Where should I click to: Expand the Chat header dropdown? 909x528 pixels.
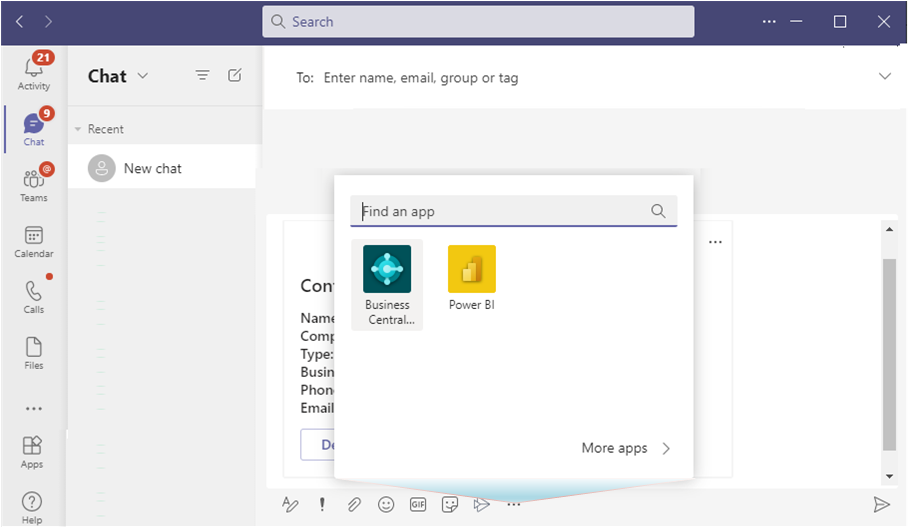click(x=143, y=76)
